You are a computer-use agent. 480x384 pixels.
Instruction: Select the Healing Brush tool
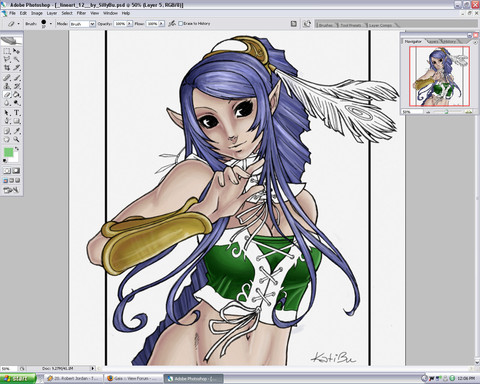(x=7, y=78)
